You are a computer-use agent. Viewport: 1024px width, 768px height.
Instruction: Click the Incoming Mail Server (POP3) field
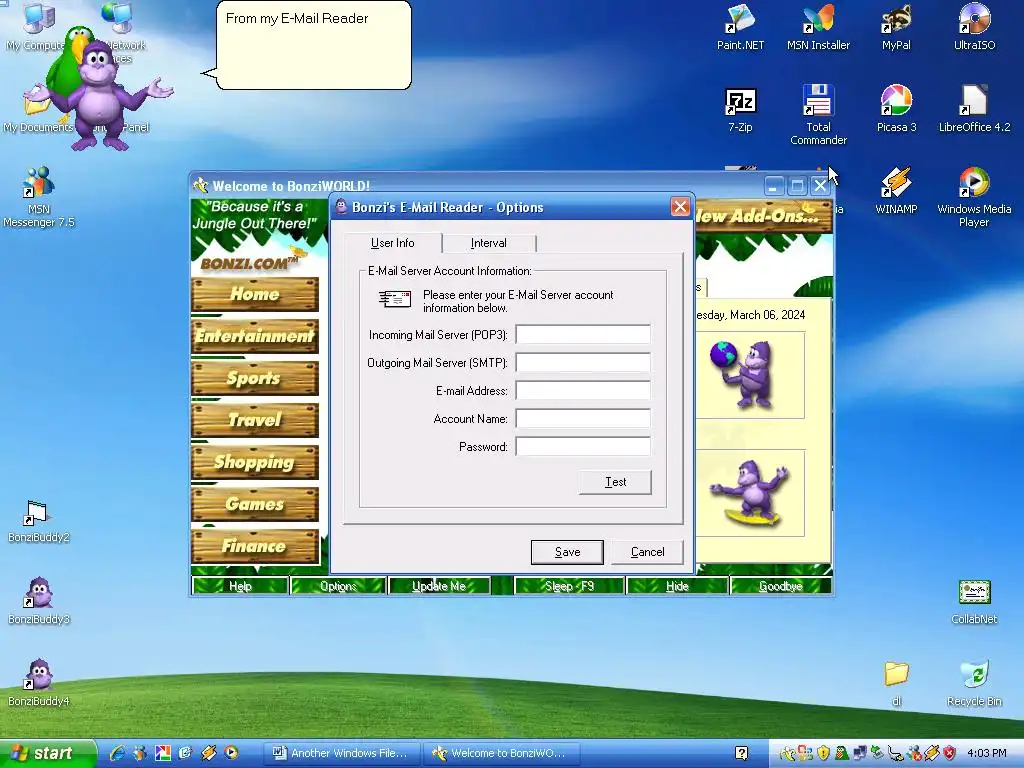pyautogui.click(x=583, y=334)
